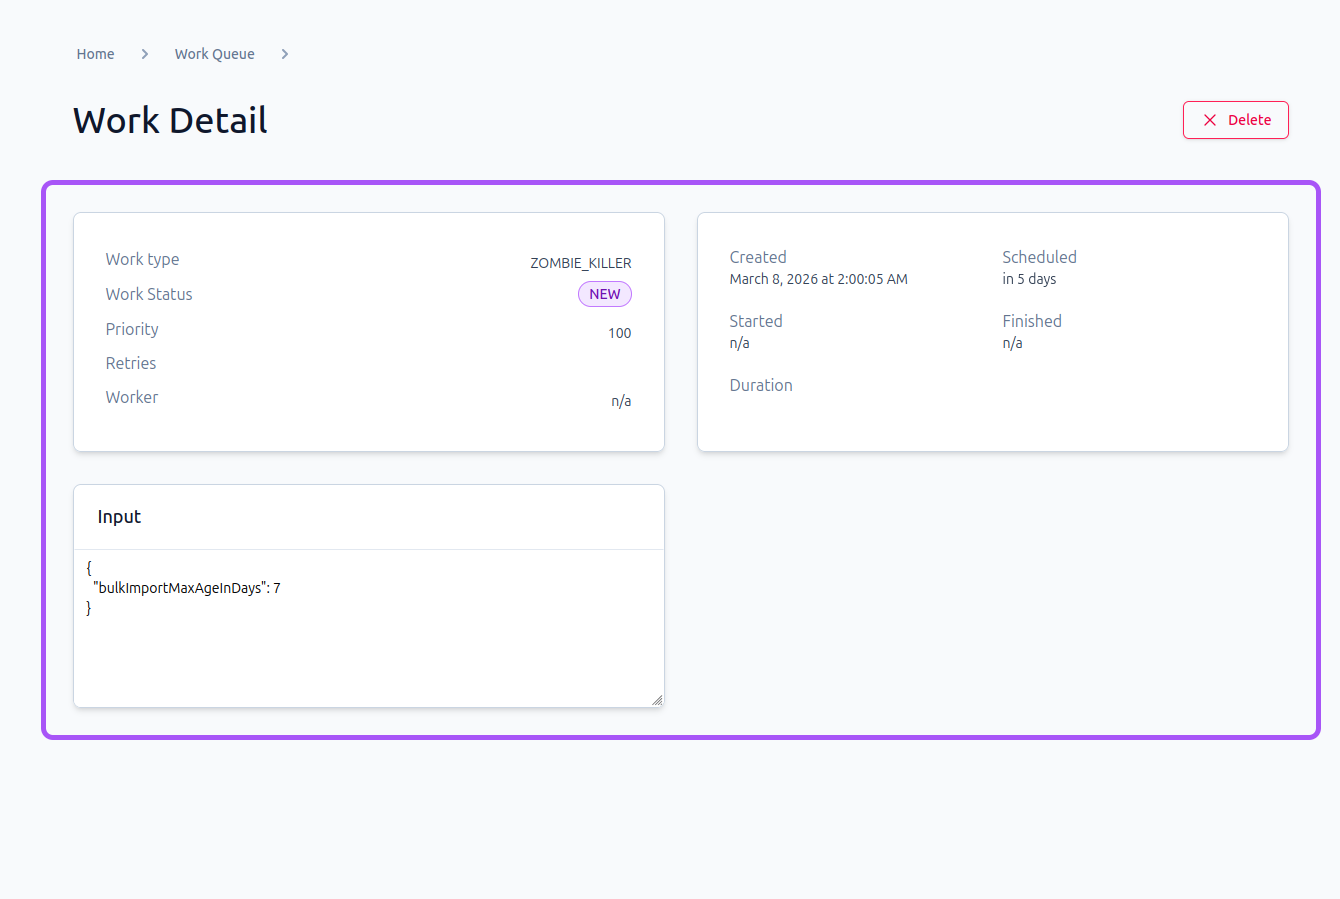Screen dimensions: 1340x899
Task: Click the Scheduled value in 5 days
Action: [1029, 279]
